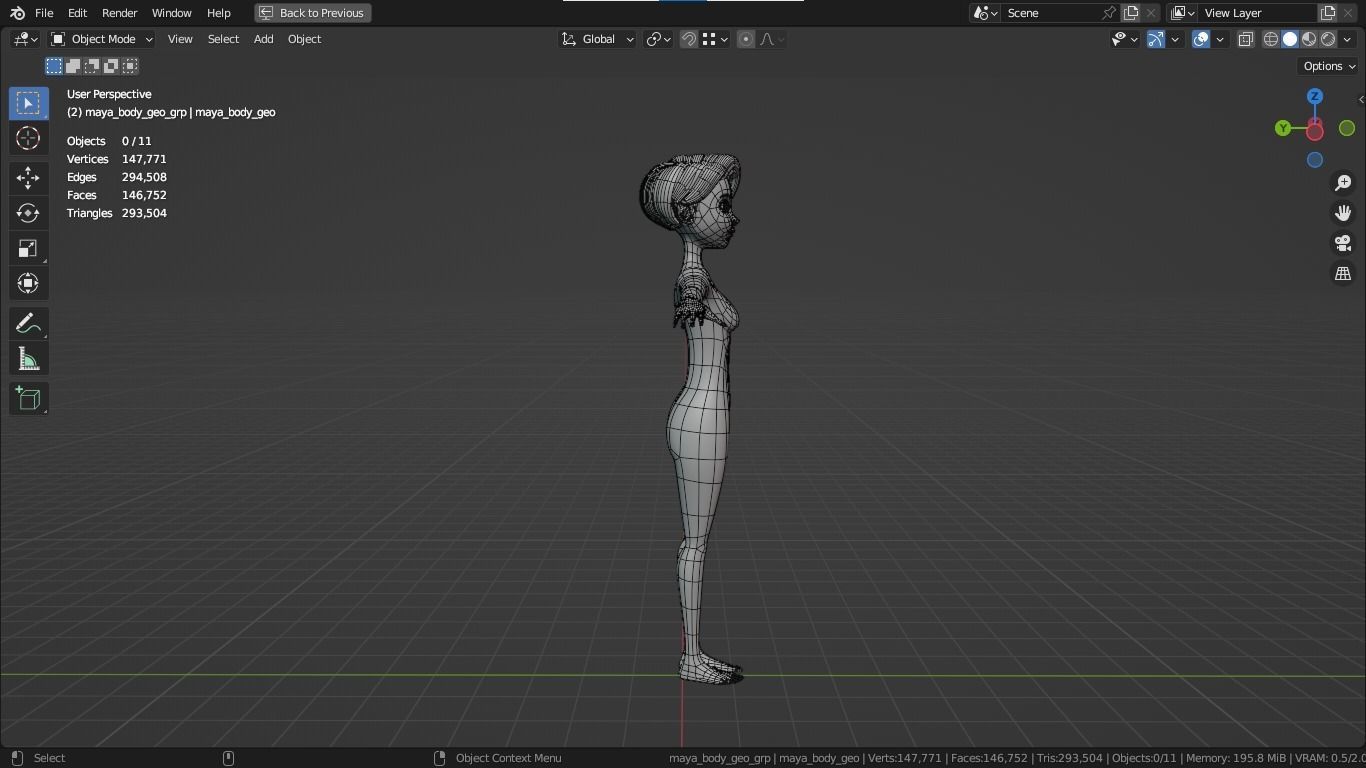Open snapping options dropdown
The image size is (1366, 768).
[713, 39]
